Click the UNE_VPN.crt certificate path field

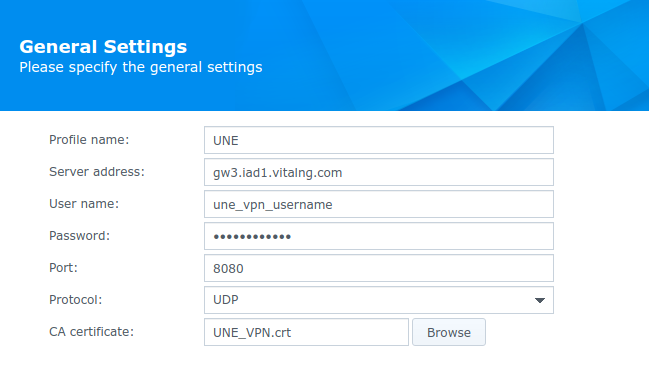pyautogui.click(x=306, y=332)
